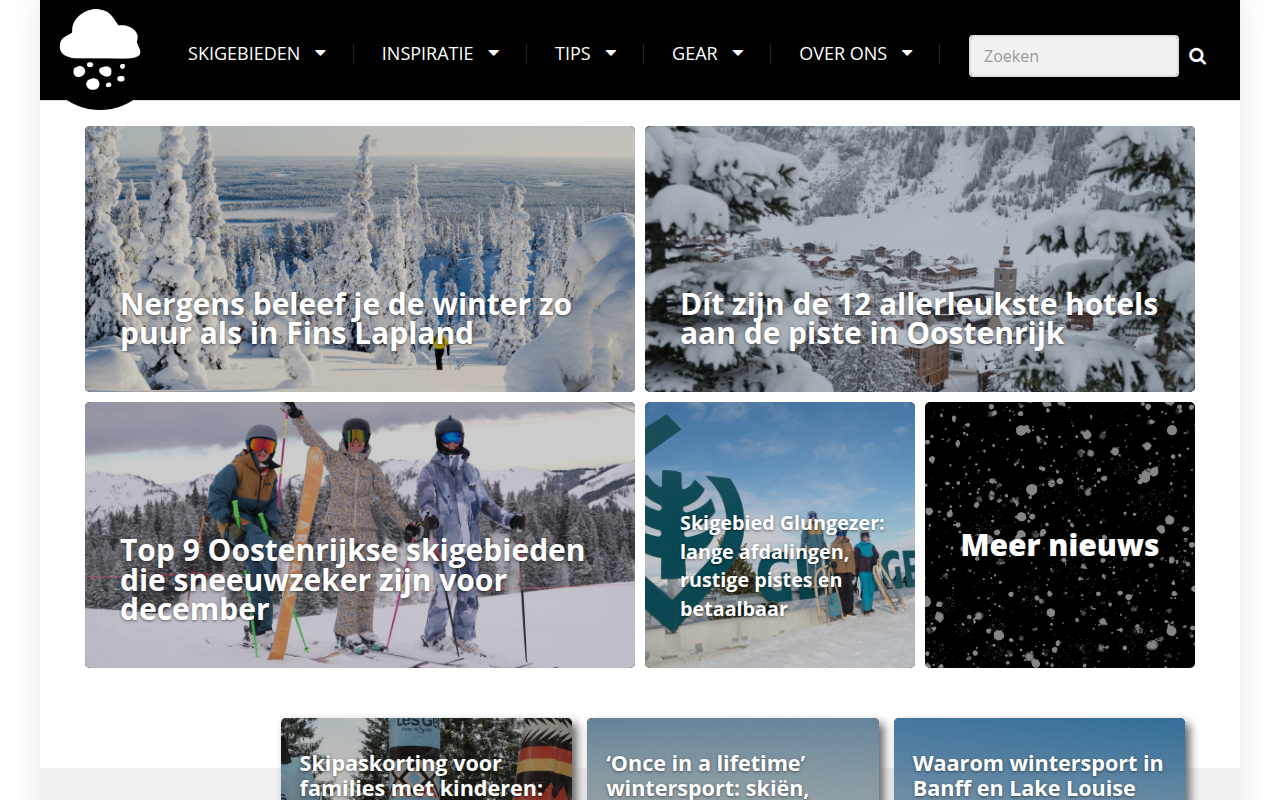Open the Over ons menu

click(x=843, y=54)
